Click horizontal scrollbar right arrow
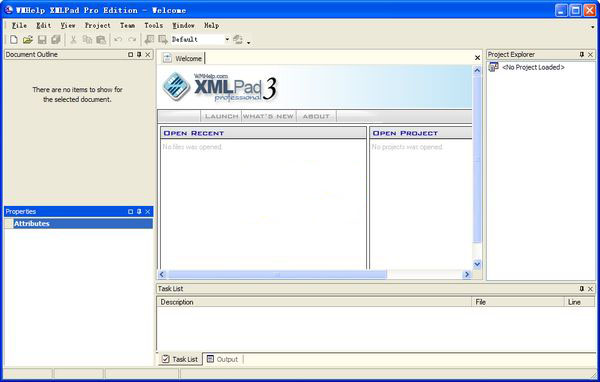The width and height of the screenshot is (600, 382). pos(466,274)
